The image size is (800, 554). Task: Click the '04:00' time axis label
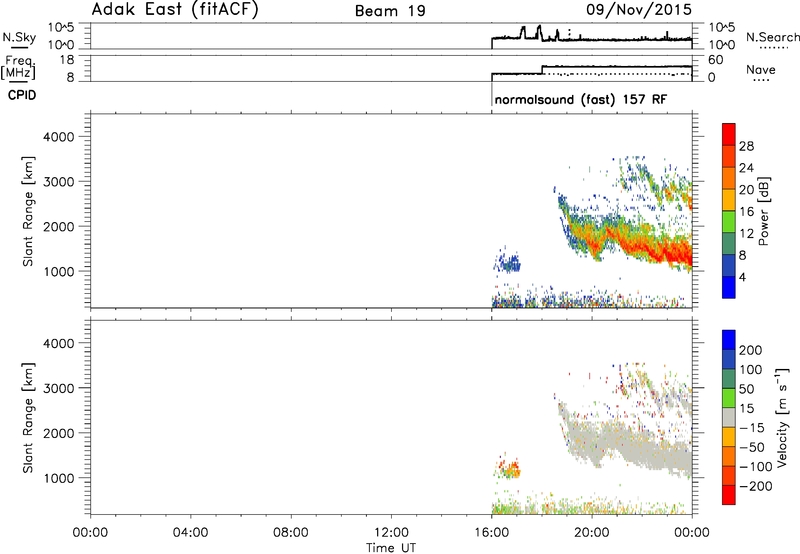click(190, 533)
